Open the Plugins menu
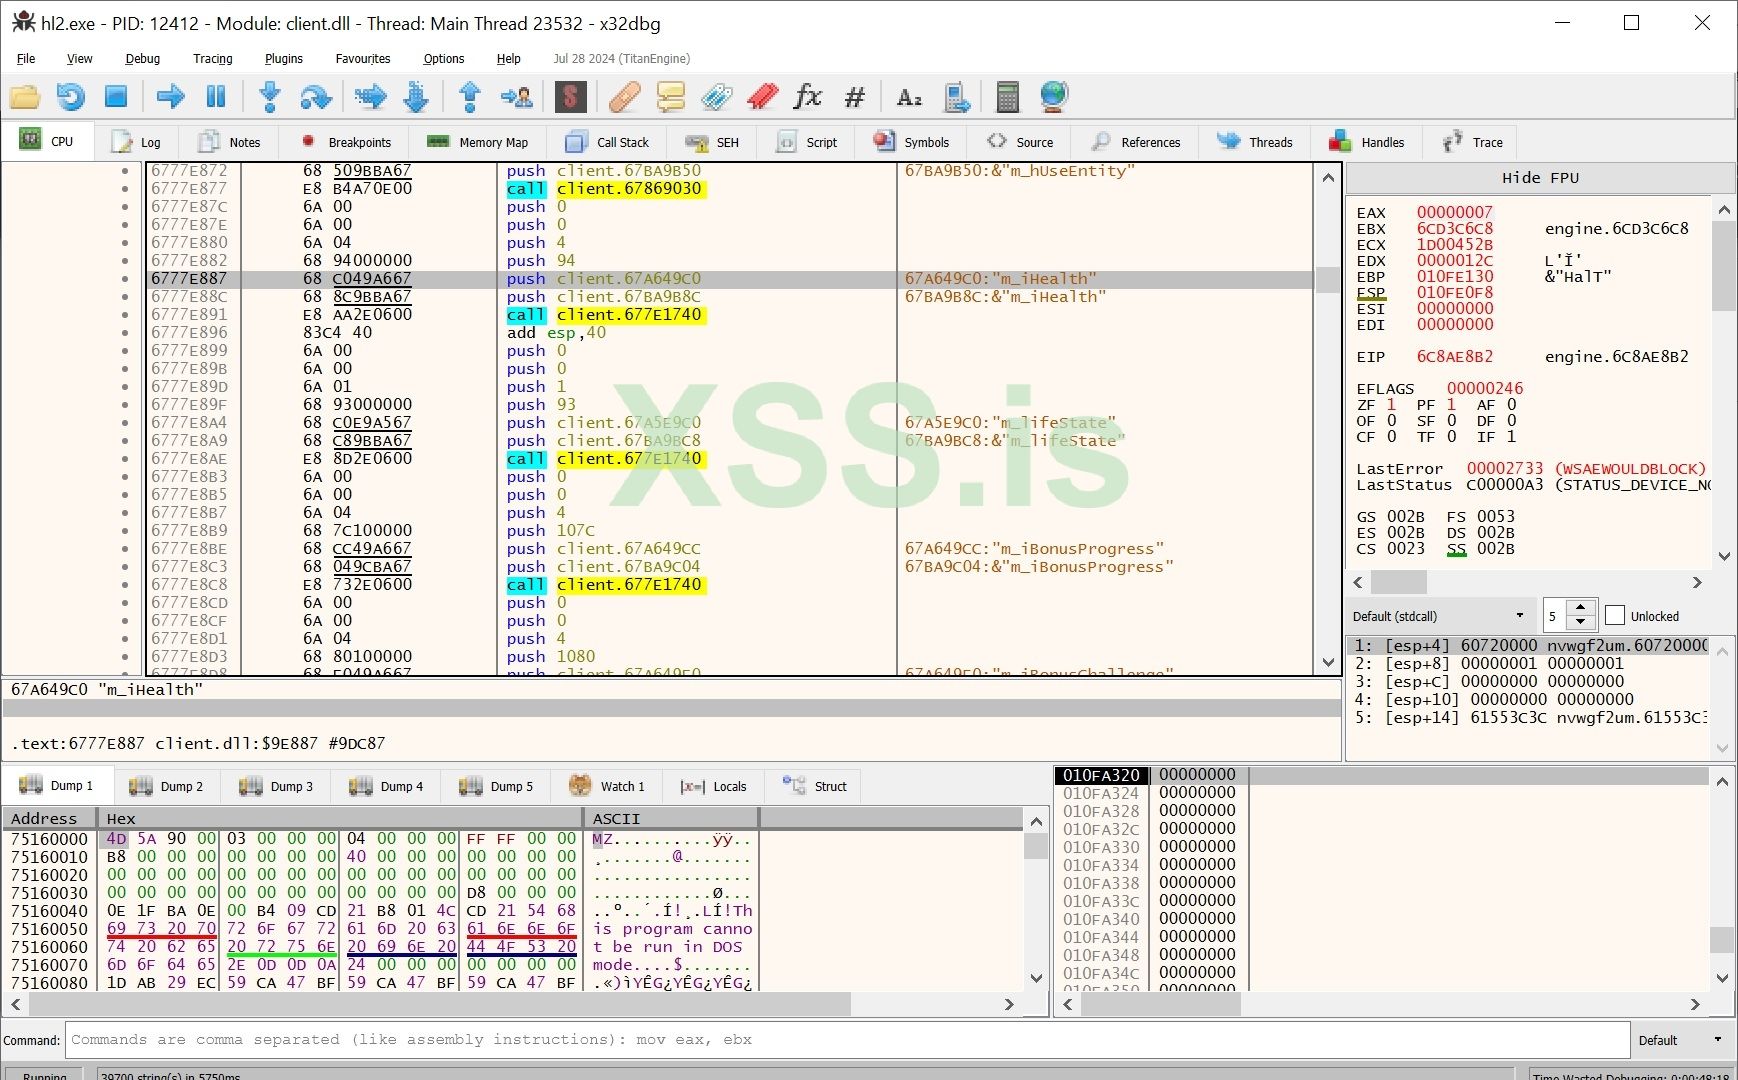Viewport: 1738px width, 1080px height. [283, 59]
